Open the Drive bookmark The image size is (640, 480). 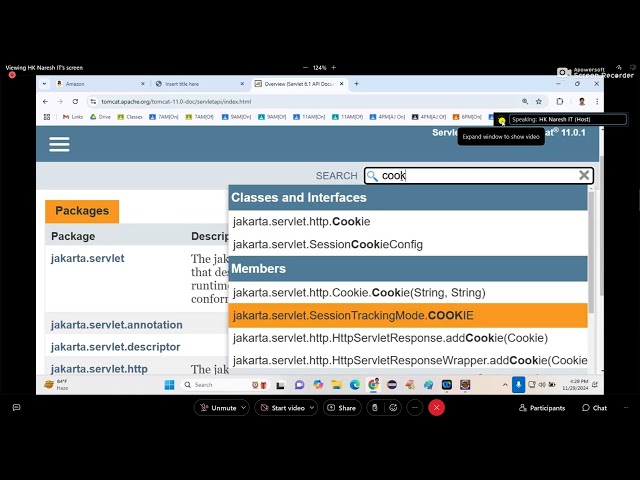click(x=100, y=117)
